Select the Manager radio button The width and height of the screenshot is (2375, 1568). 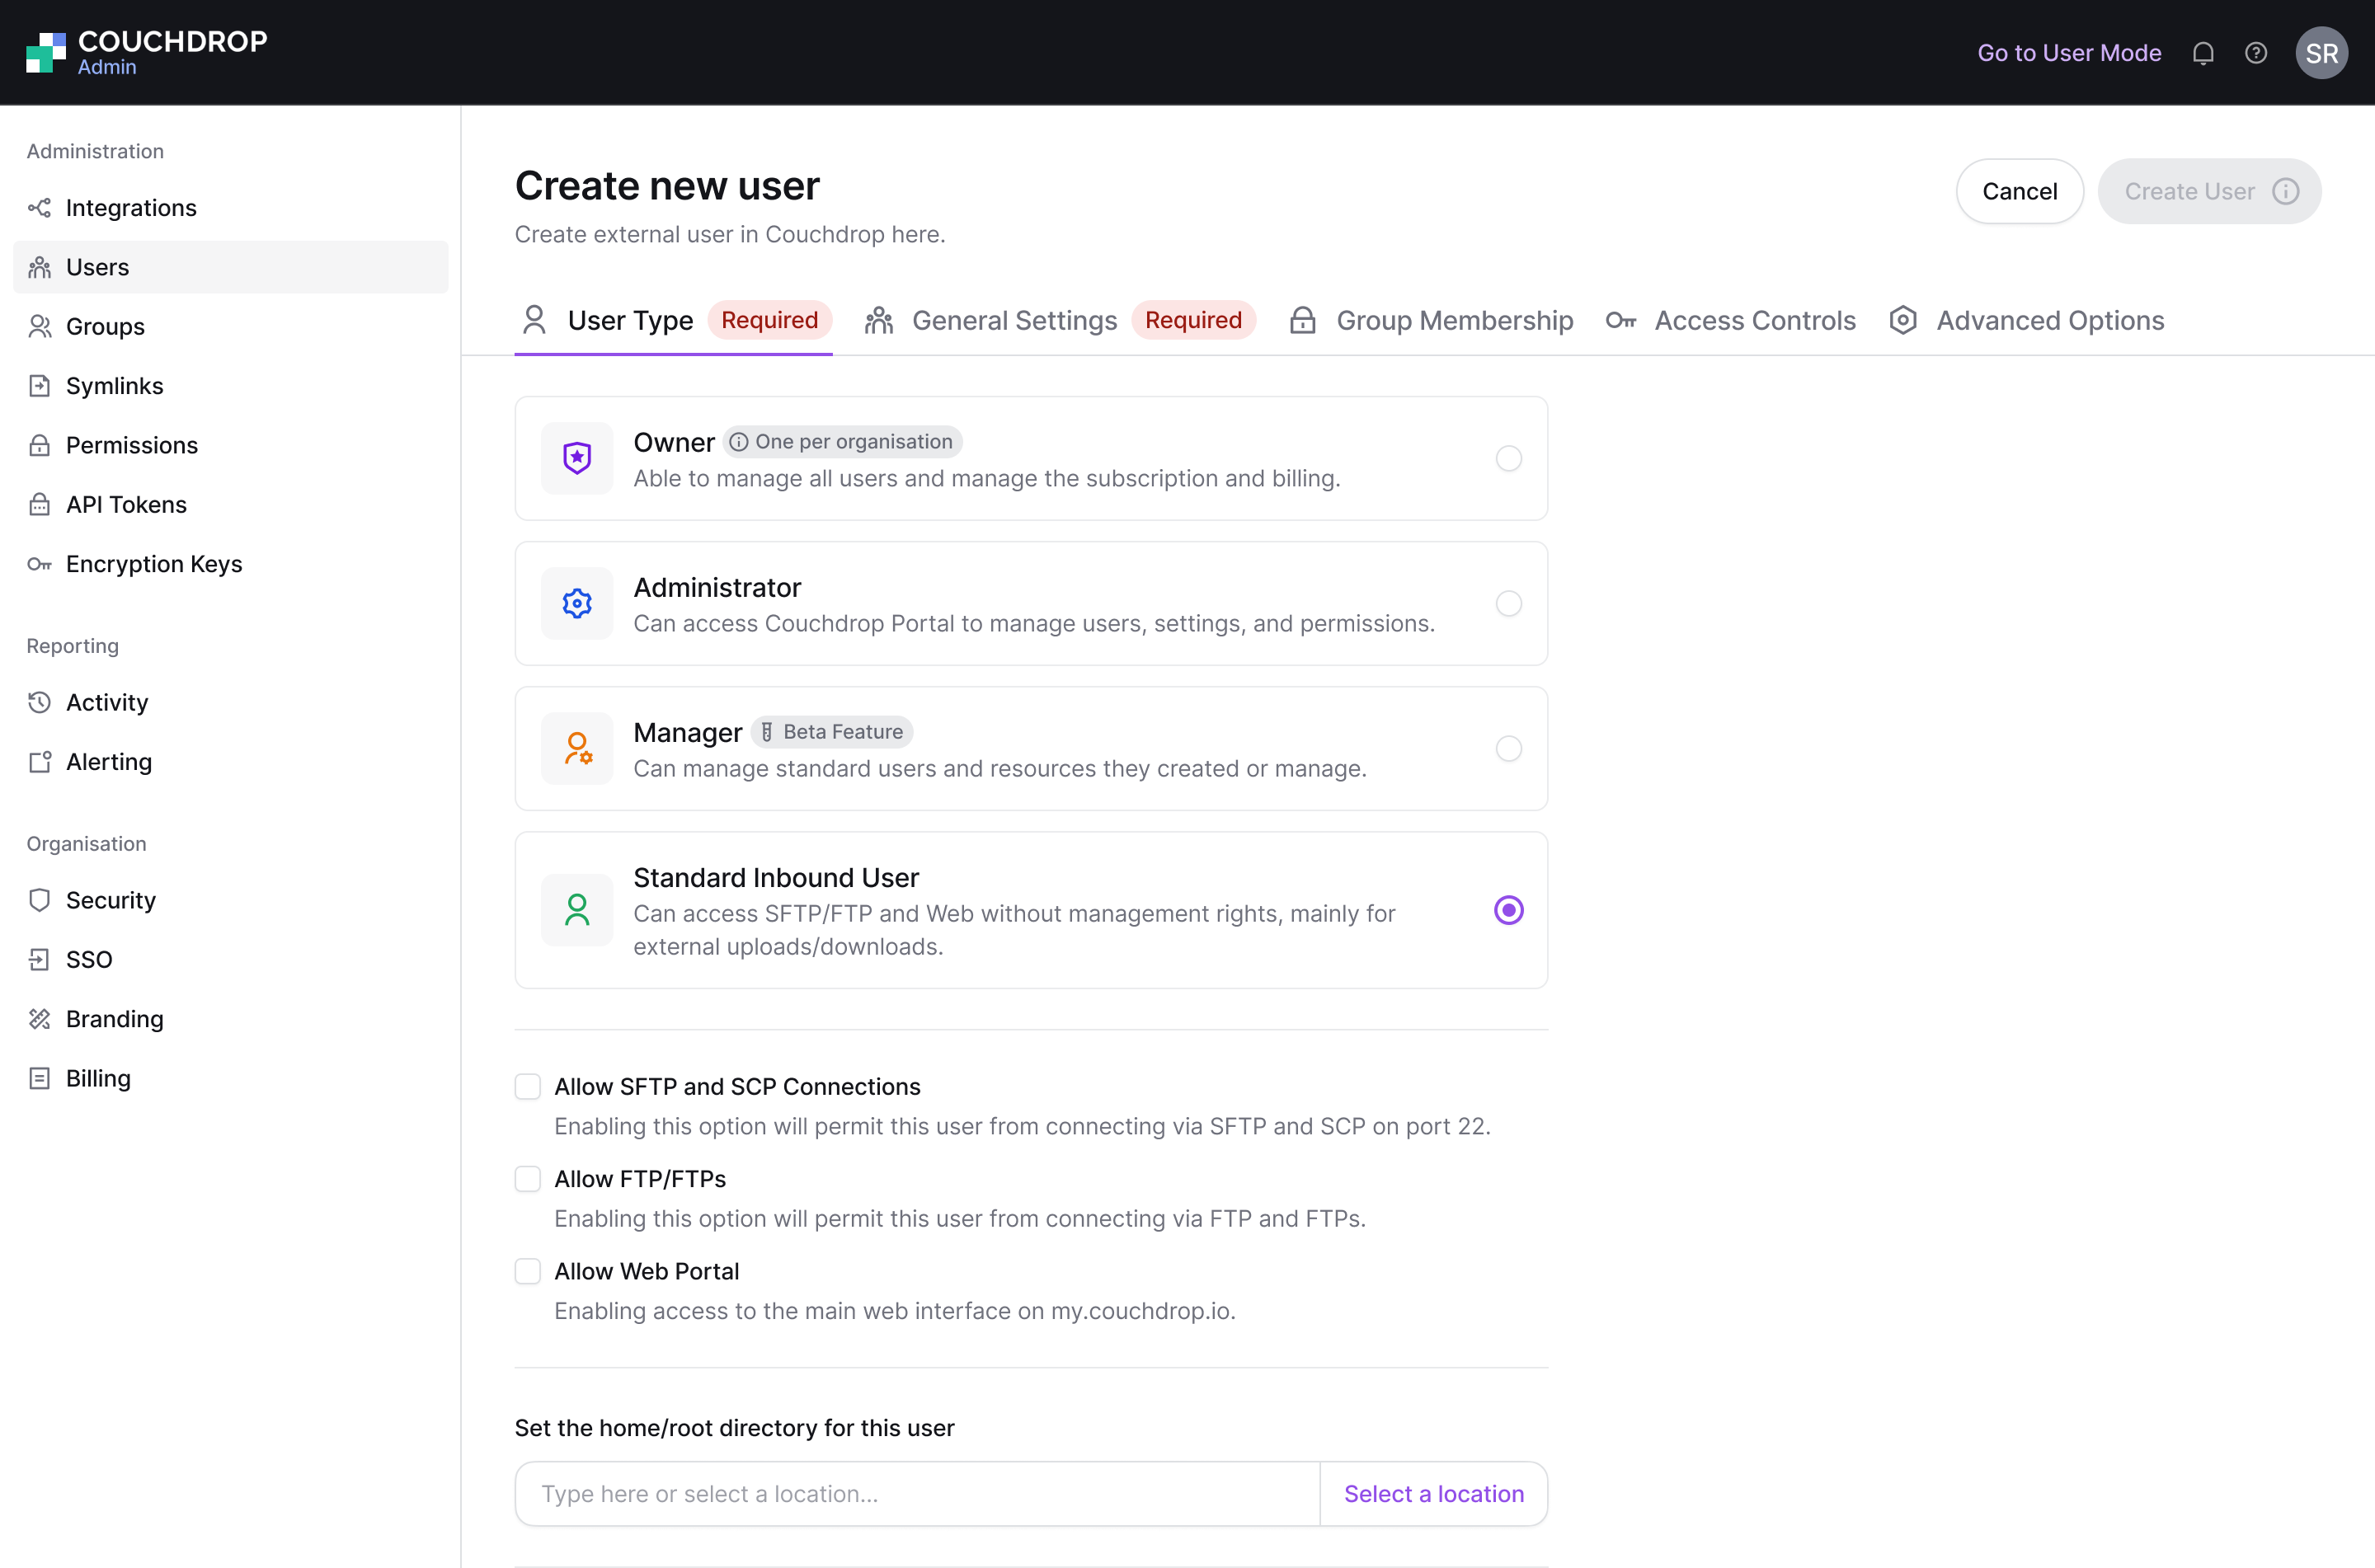tap(1508, 748)
